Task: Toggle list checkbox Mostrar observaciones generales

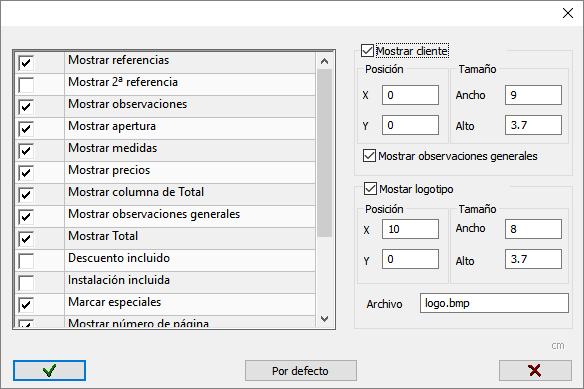Action: pos(26,216)
